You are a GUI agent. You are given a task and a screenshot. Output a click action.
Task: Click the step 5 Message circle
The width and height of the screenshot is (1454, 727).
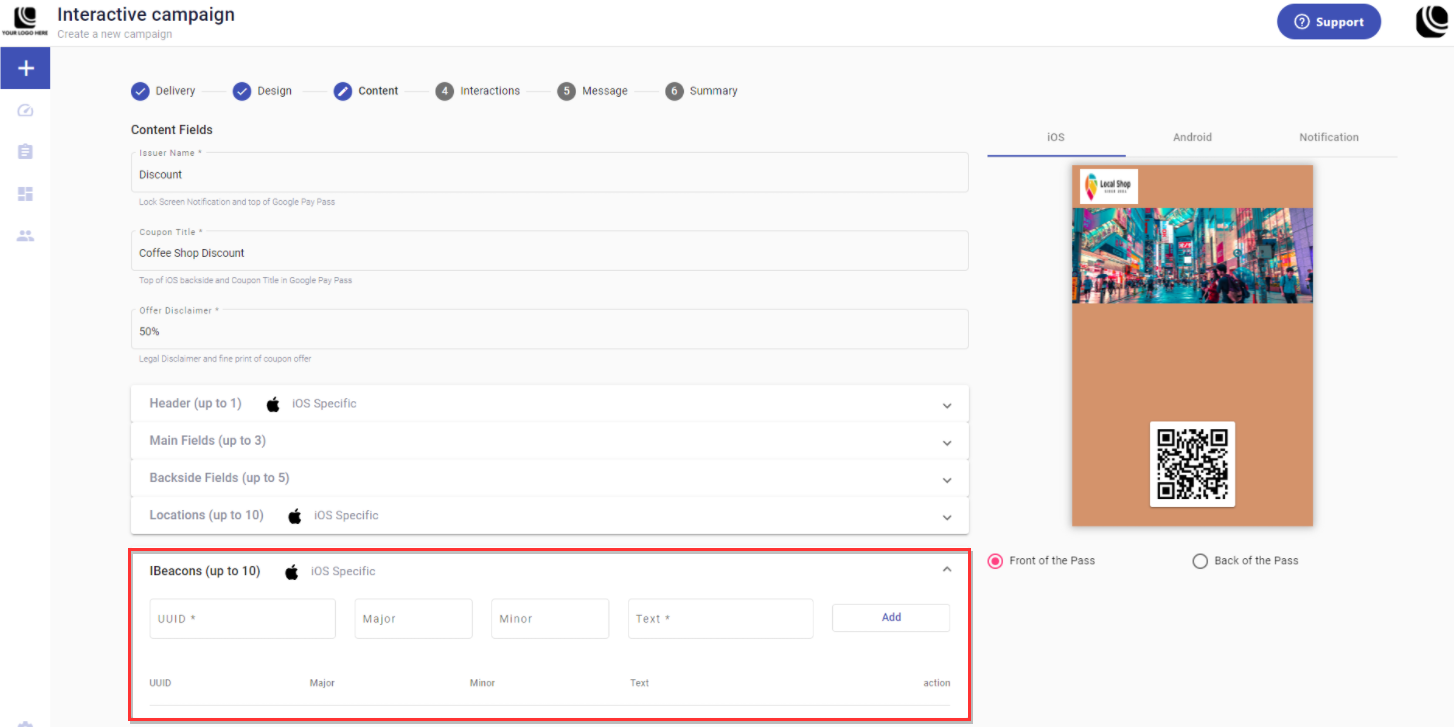coord(567,91)
